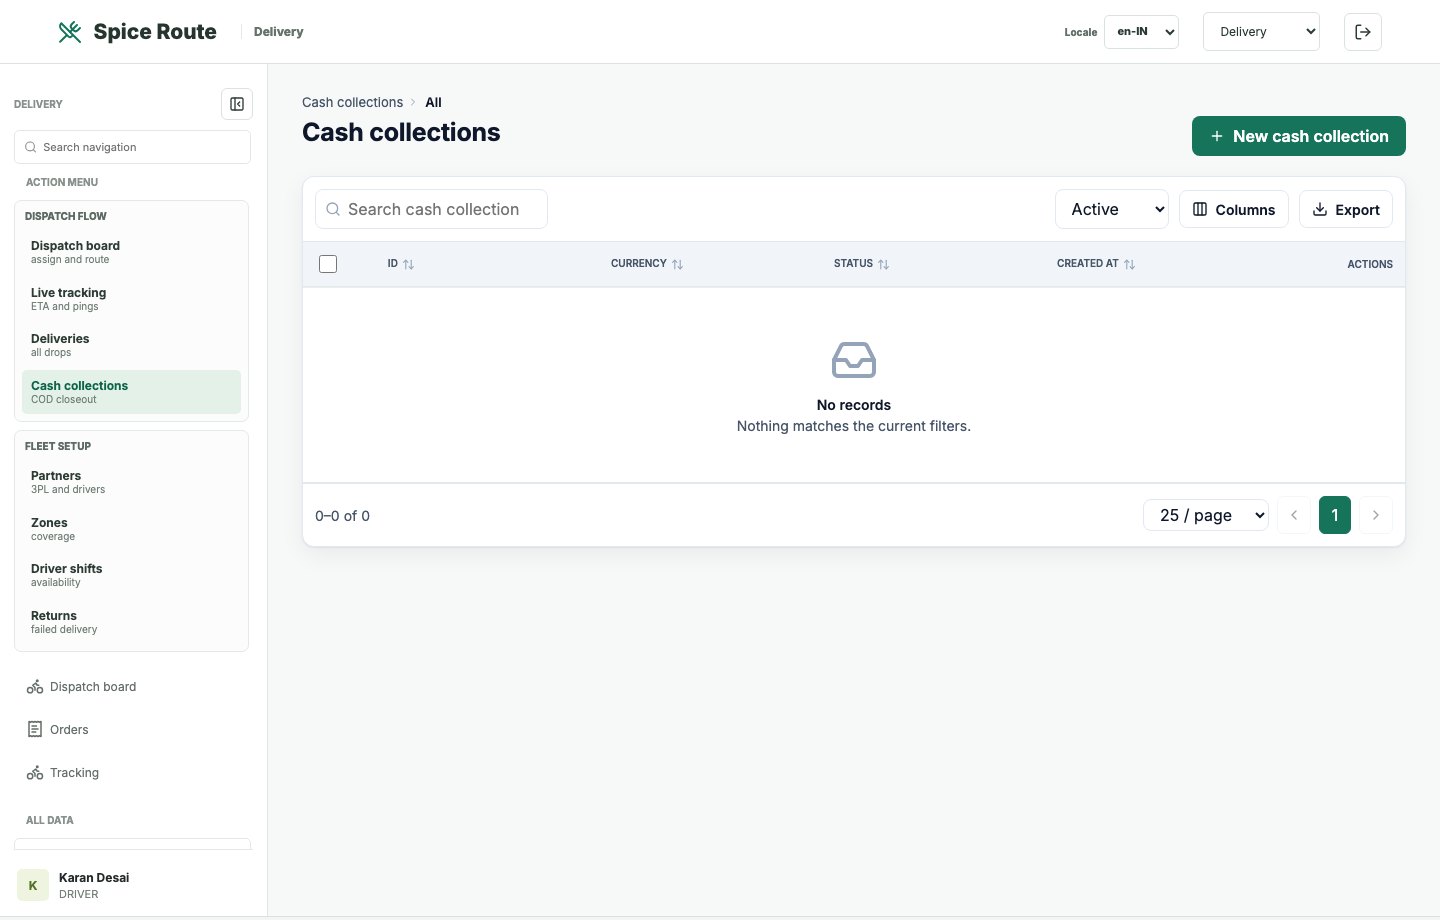Focus the Search navigation field
The width and height of the screenshot is (1440, 920).
pyautogui.click(x=132, y=147)
